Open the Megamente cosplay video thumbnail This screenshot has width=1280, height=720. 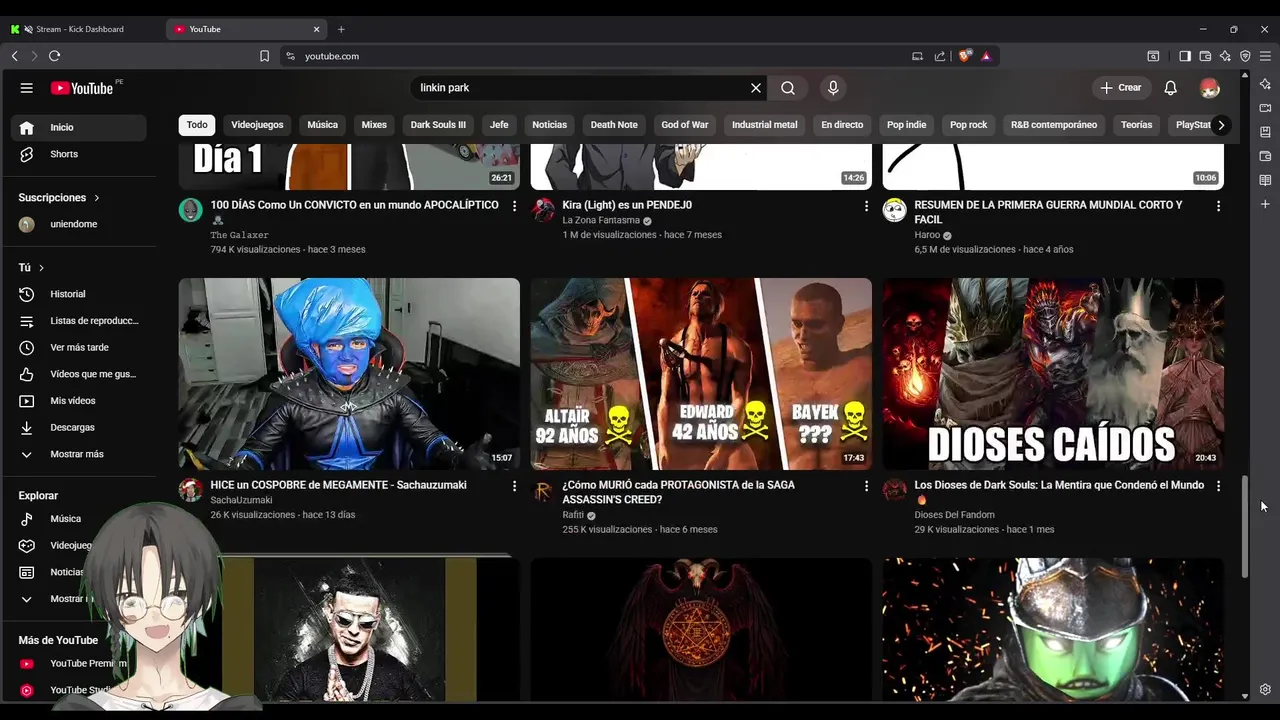349,374
